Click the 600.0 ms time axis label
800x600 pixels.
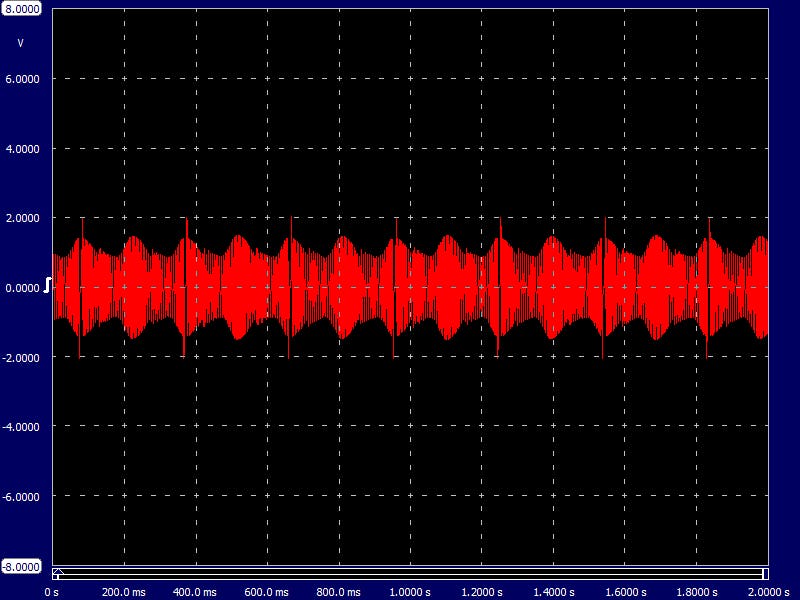tap(267, 591)
